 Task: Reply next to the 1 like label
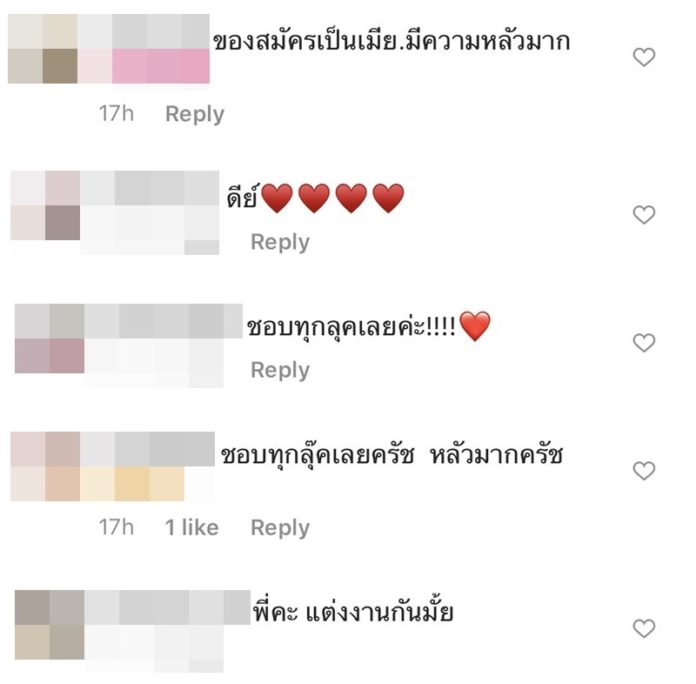[x=280, y=528]
